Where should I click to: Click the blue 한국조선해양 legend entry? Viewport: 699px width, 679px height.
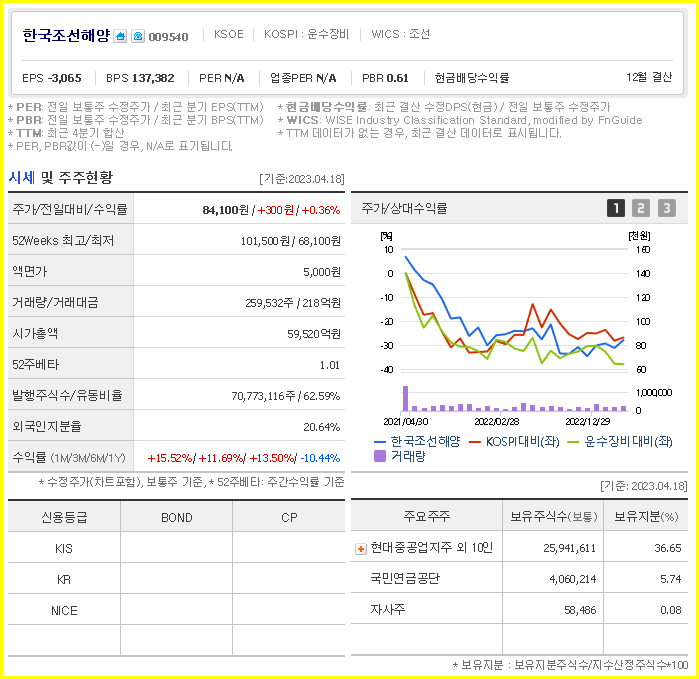(x=417, y=441)
